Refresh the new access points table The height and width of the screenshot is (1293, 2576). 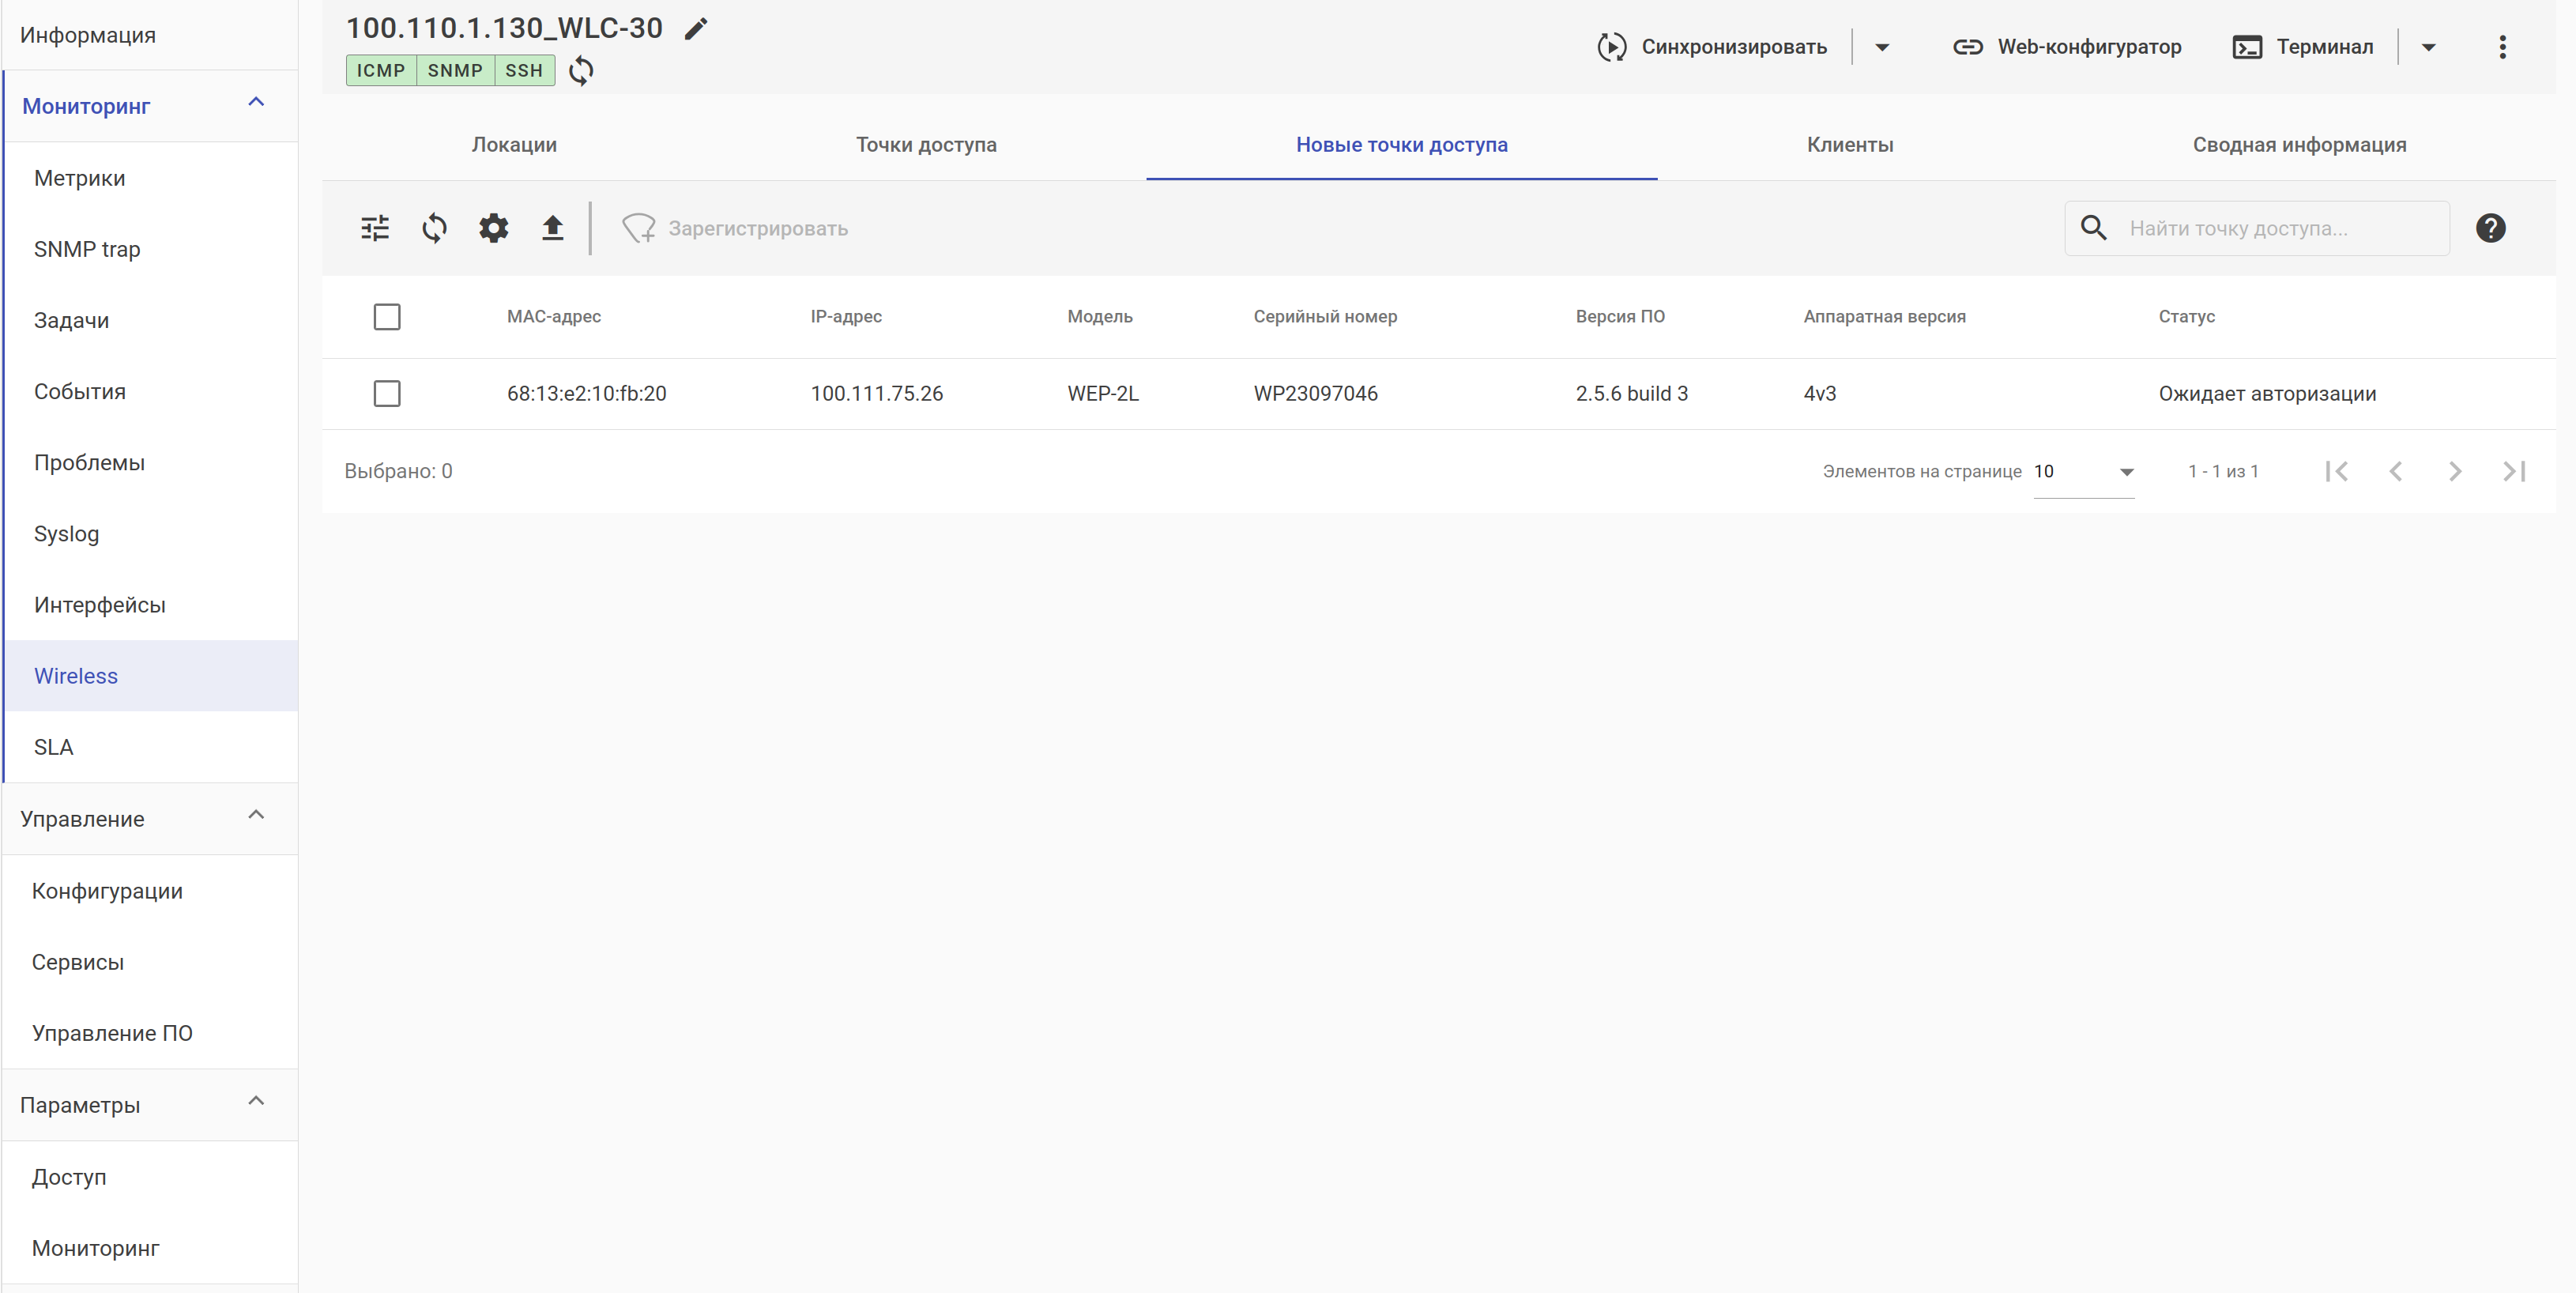pos(434,228)
